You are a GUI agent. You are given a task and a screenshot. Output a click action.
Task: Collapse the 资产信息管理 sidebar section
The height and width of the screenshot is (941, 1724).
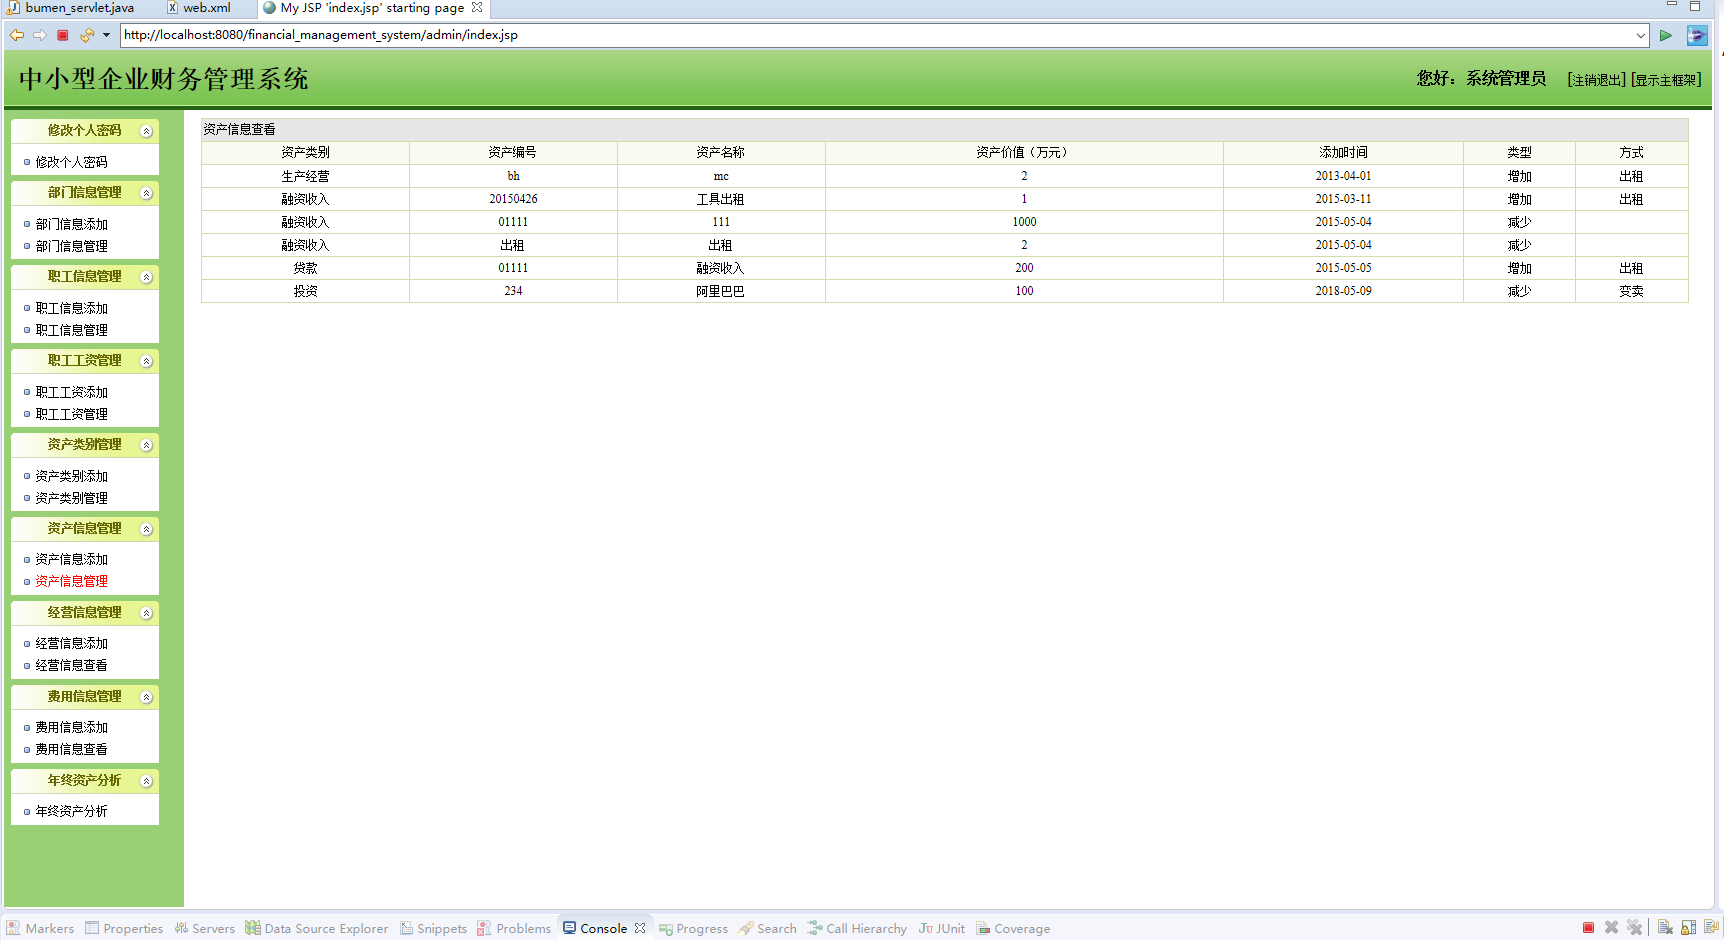(x=146, y=529)
